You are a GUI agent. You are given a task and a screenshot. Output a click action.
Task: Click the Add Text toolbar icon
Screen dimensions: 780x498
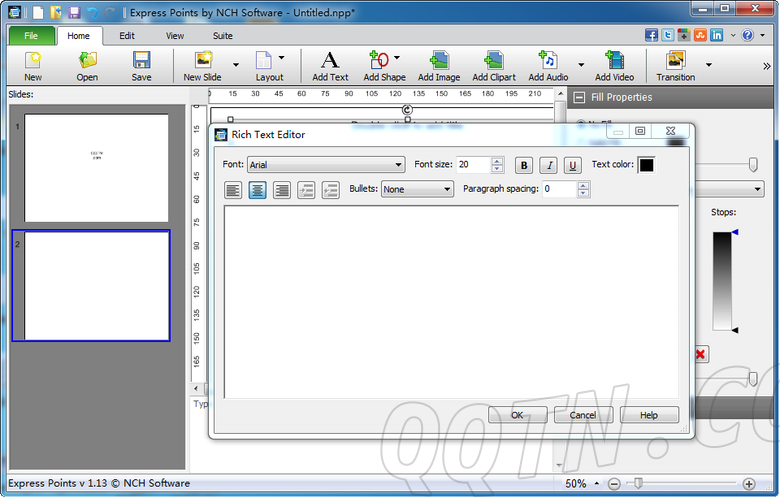(330, 66)
